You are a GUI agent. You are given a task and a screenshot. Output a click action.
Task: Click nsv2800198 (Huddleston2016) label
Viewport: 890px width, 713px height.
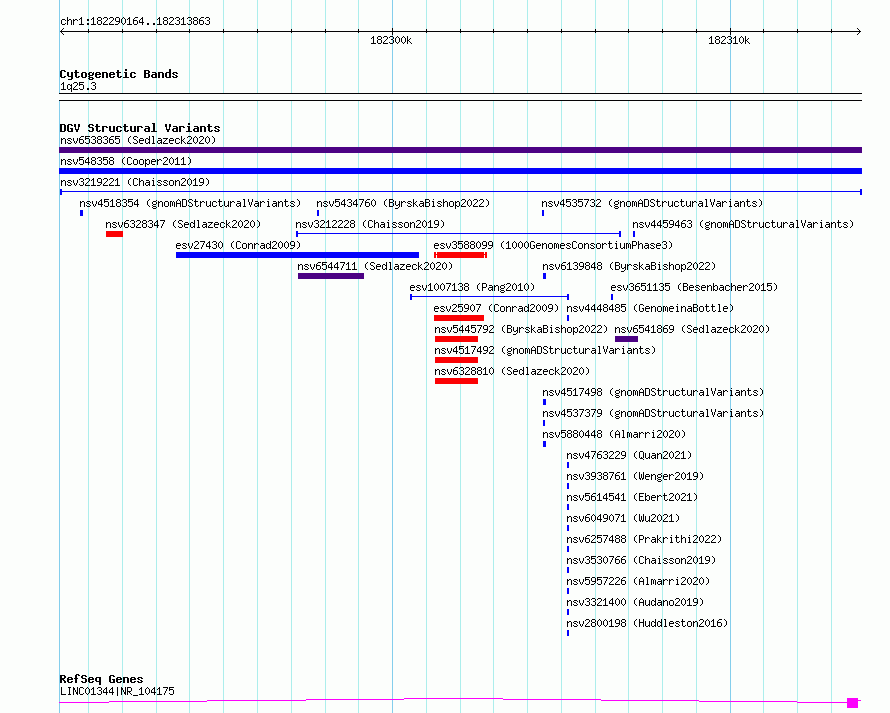[648, 623]
